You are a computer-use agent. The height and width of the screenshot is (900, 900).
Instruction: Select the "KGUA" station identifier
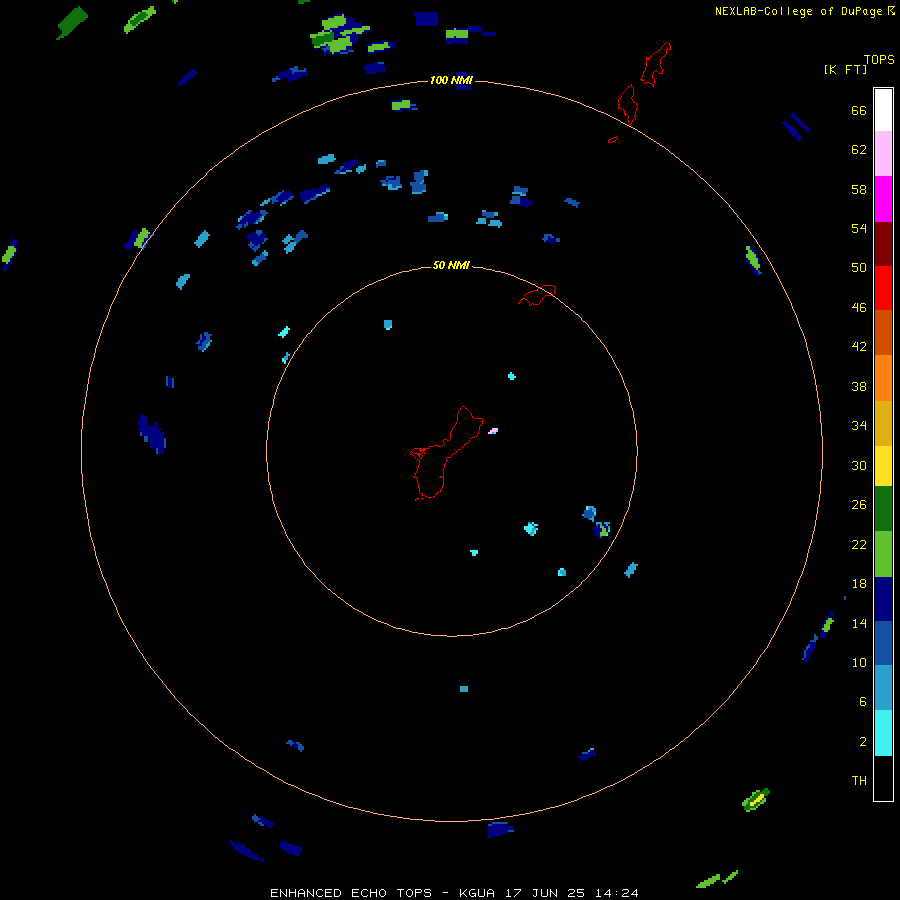pos(478,893)
